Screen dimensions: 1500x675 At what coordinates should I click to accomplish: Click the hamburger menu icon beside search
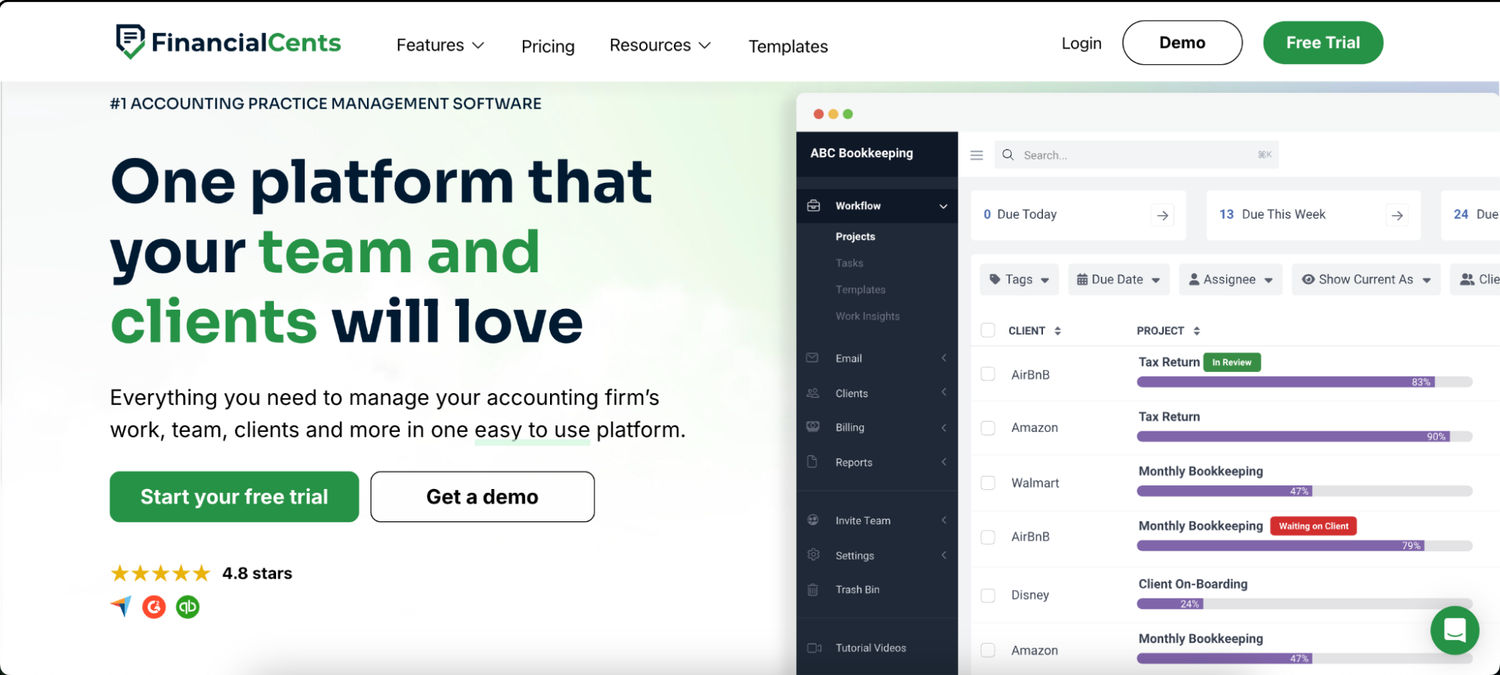(977, 155)
